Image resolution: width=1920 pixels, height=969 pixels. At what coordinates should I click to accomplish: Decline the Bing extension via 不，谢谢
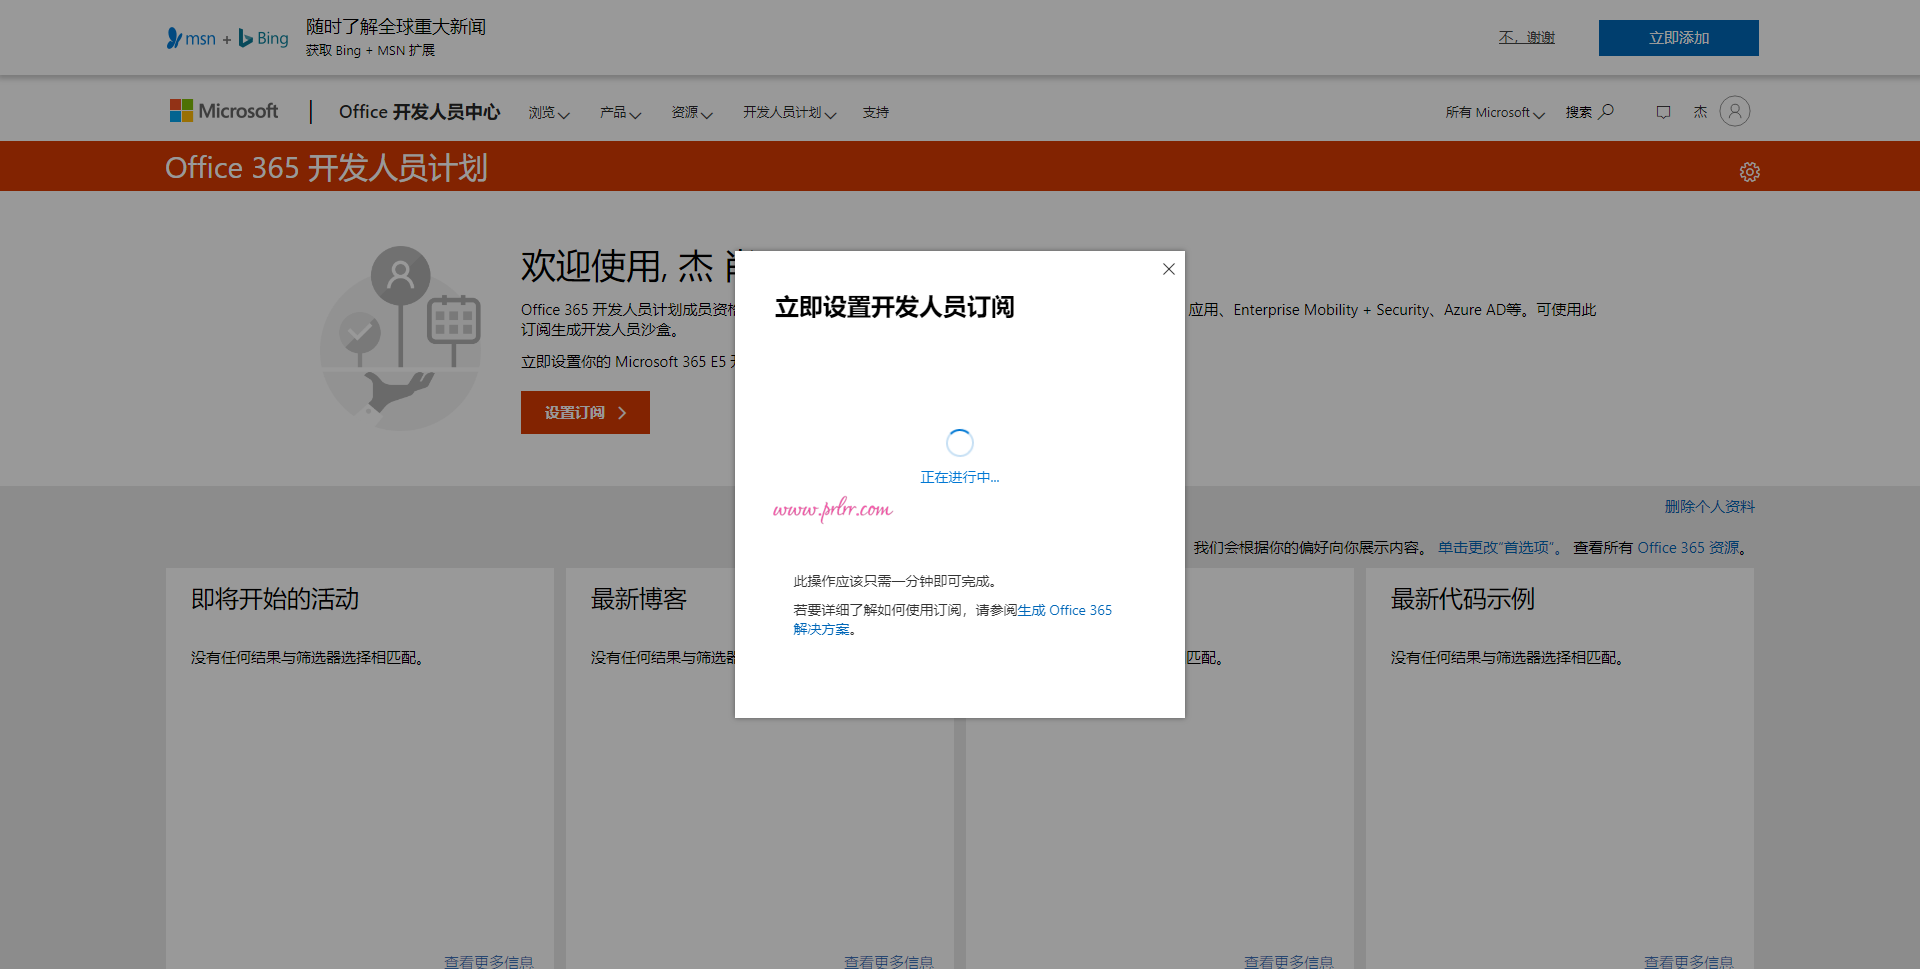pos(1526,36)
